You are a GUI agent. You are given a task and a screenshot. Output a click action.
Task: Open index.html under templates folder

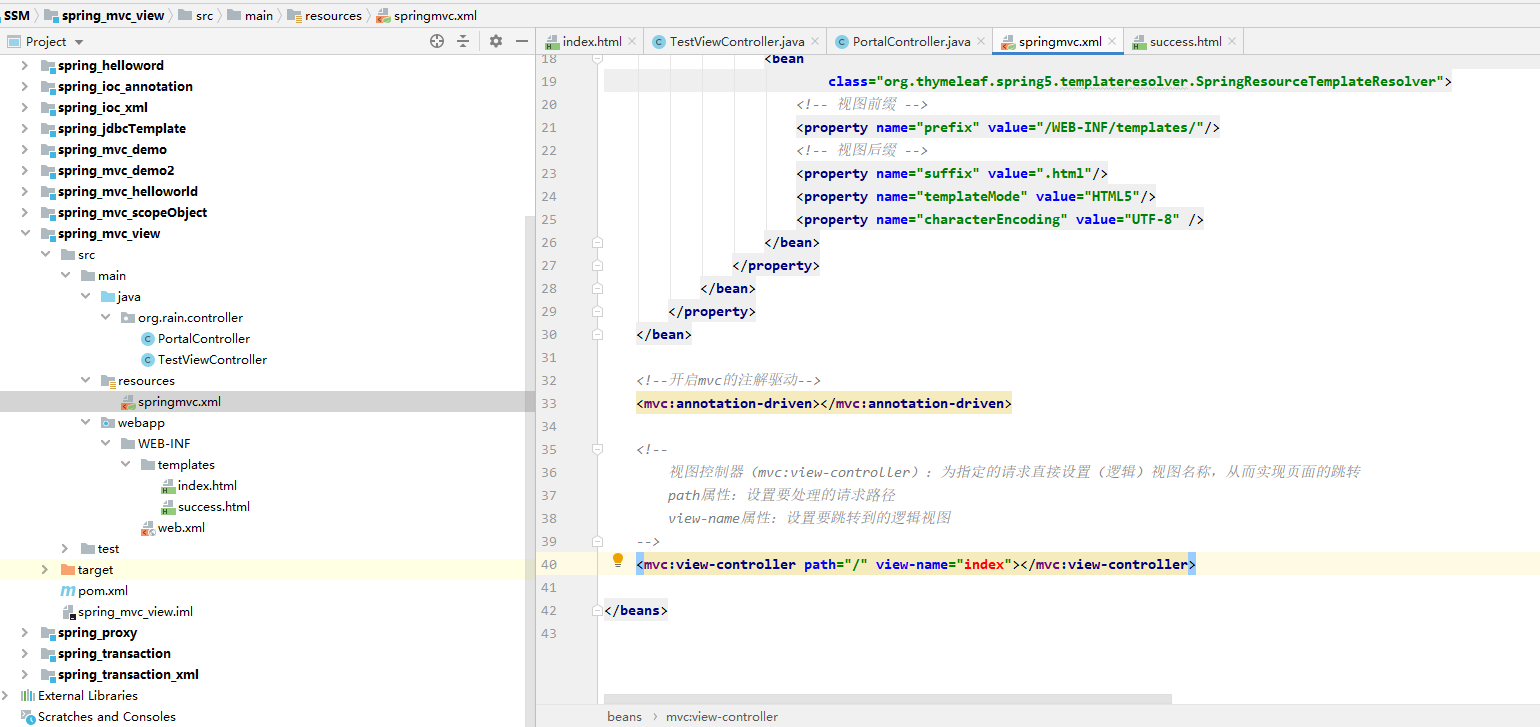[x=207, y=485]
